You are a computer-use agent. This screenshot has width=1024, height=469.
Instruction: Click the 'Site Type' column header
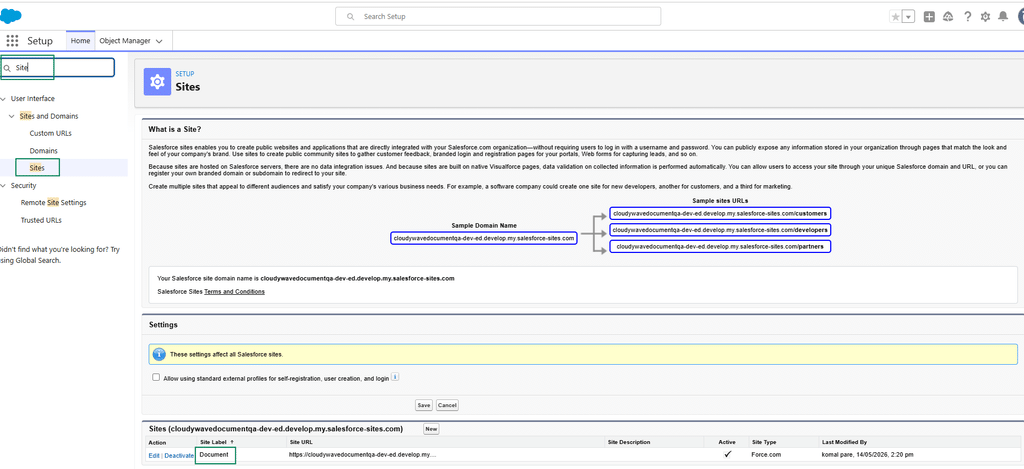[764, 442]
